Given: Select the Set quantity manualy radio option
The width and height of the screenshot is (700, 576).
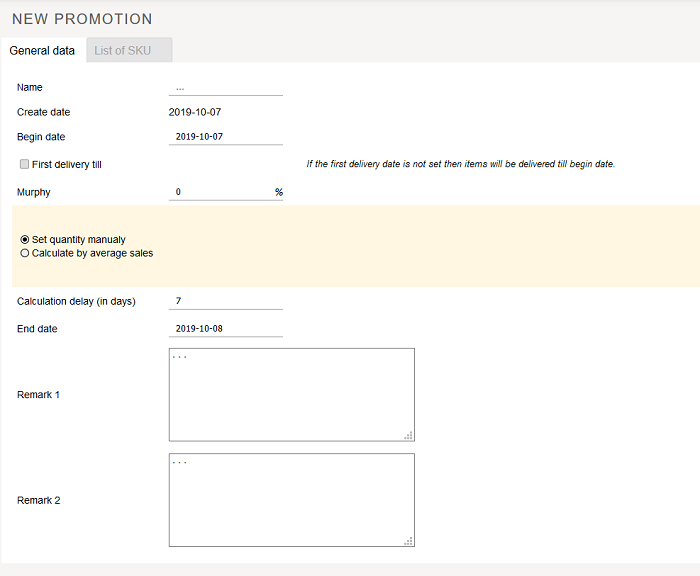Looking at the screenshot, I should pos(25,240).
